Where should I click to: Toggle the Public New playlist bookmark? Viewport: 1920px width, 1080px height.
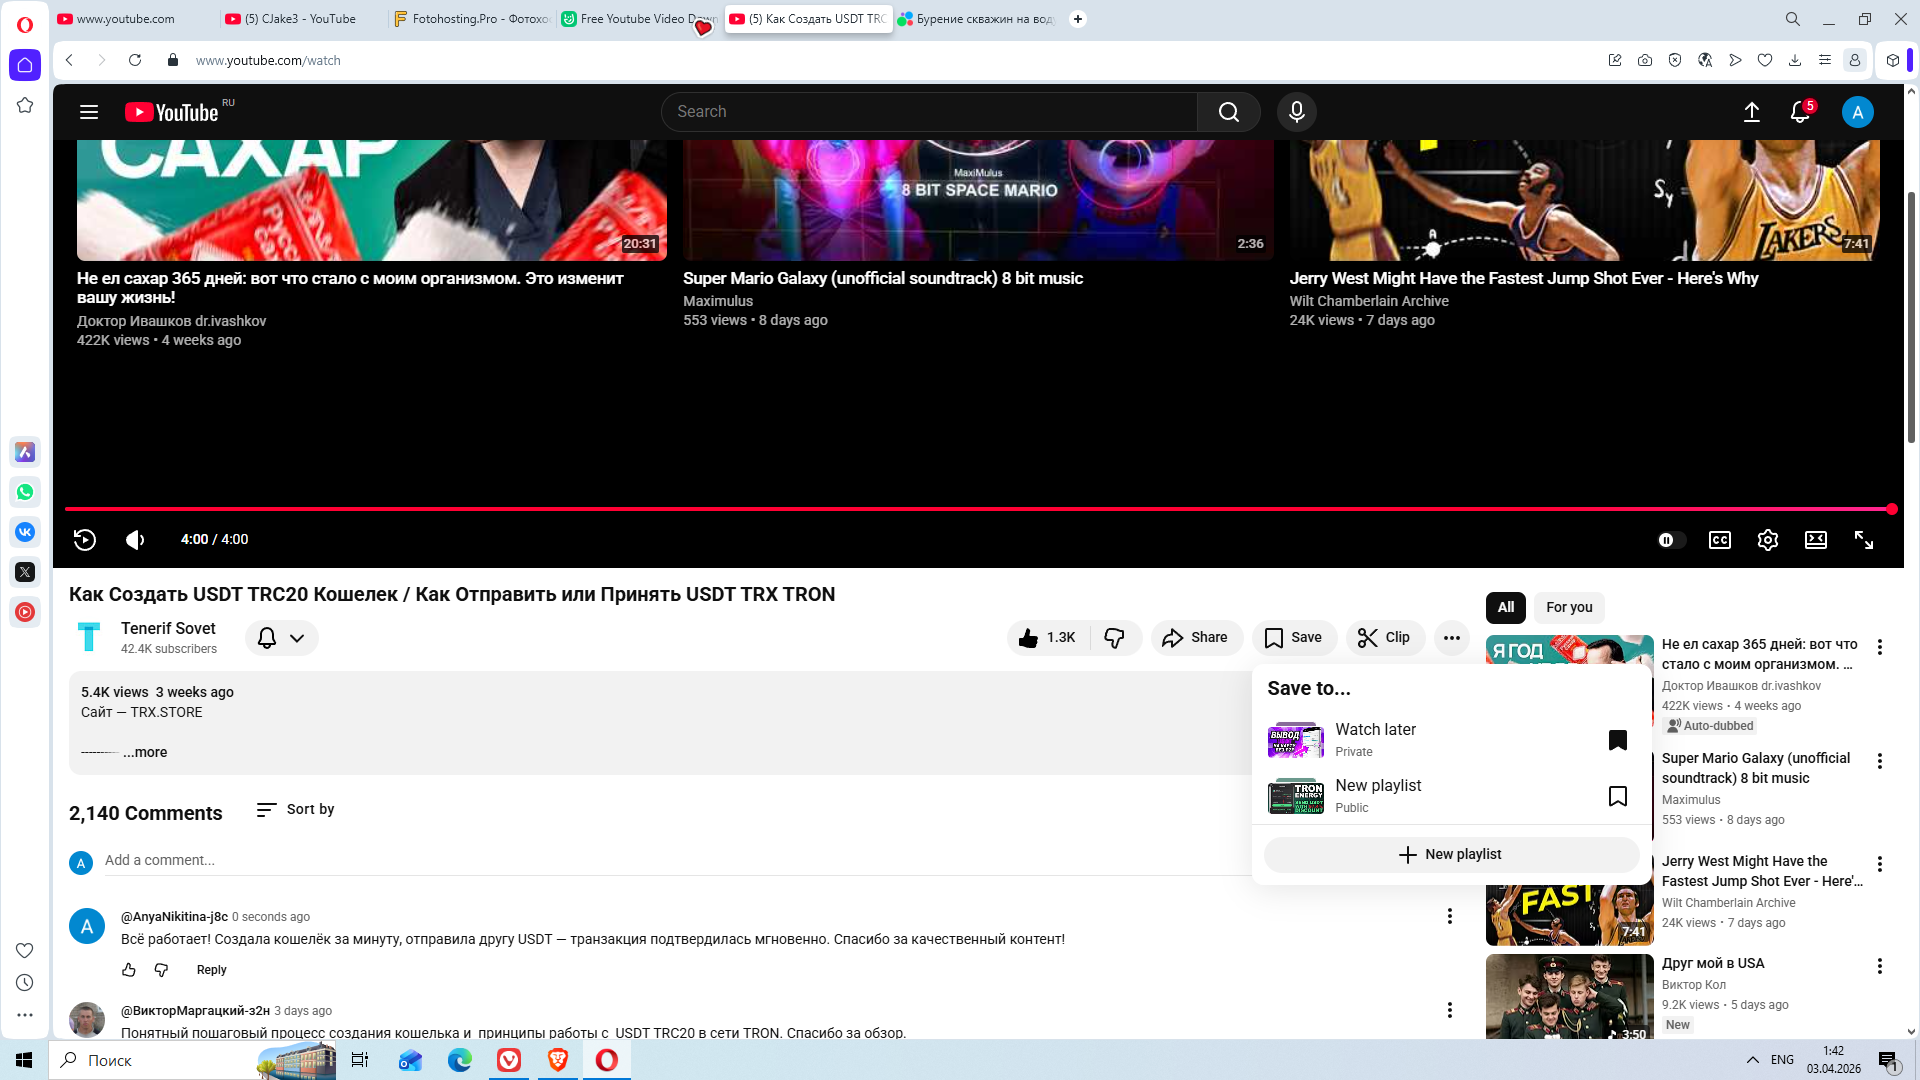click(1617, 796)
